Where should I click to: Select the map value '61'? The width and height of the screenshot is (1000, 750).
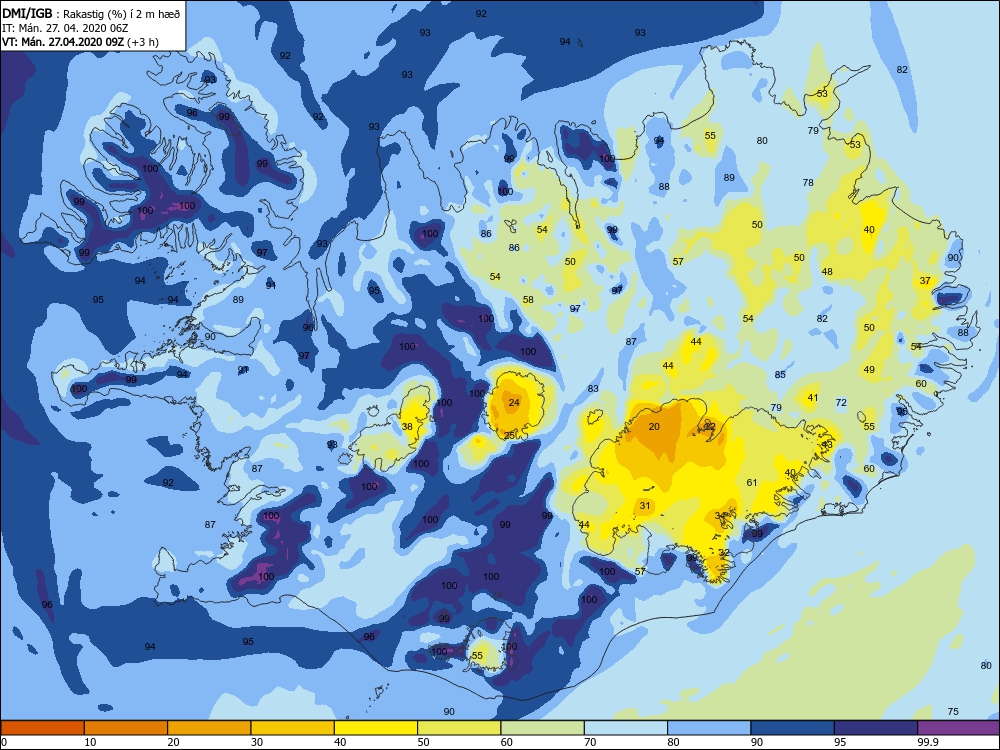pos(752,483)
